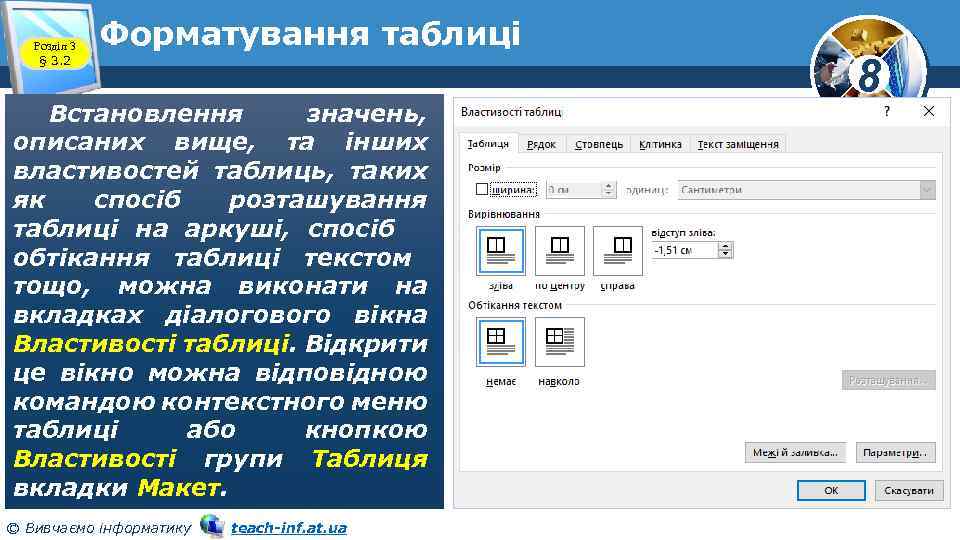Click the yellow Розділ 3 § 3.2 label
Screen dimensions: 960x540
click(x=54, y=53)
